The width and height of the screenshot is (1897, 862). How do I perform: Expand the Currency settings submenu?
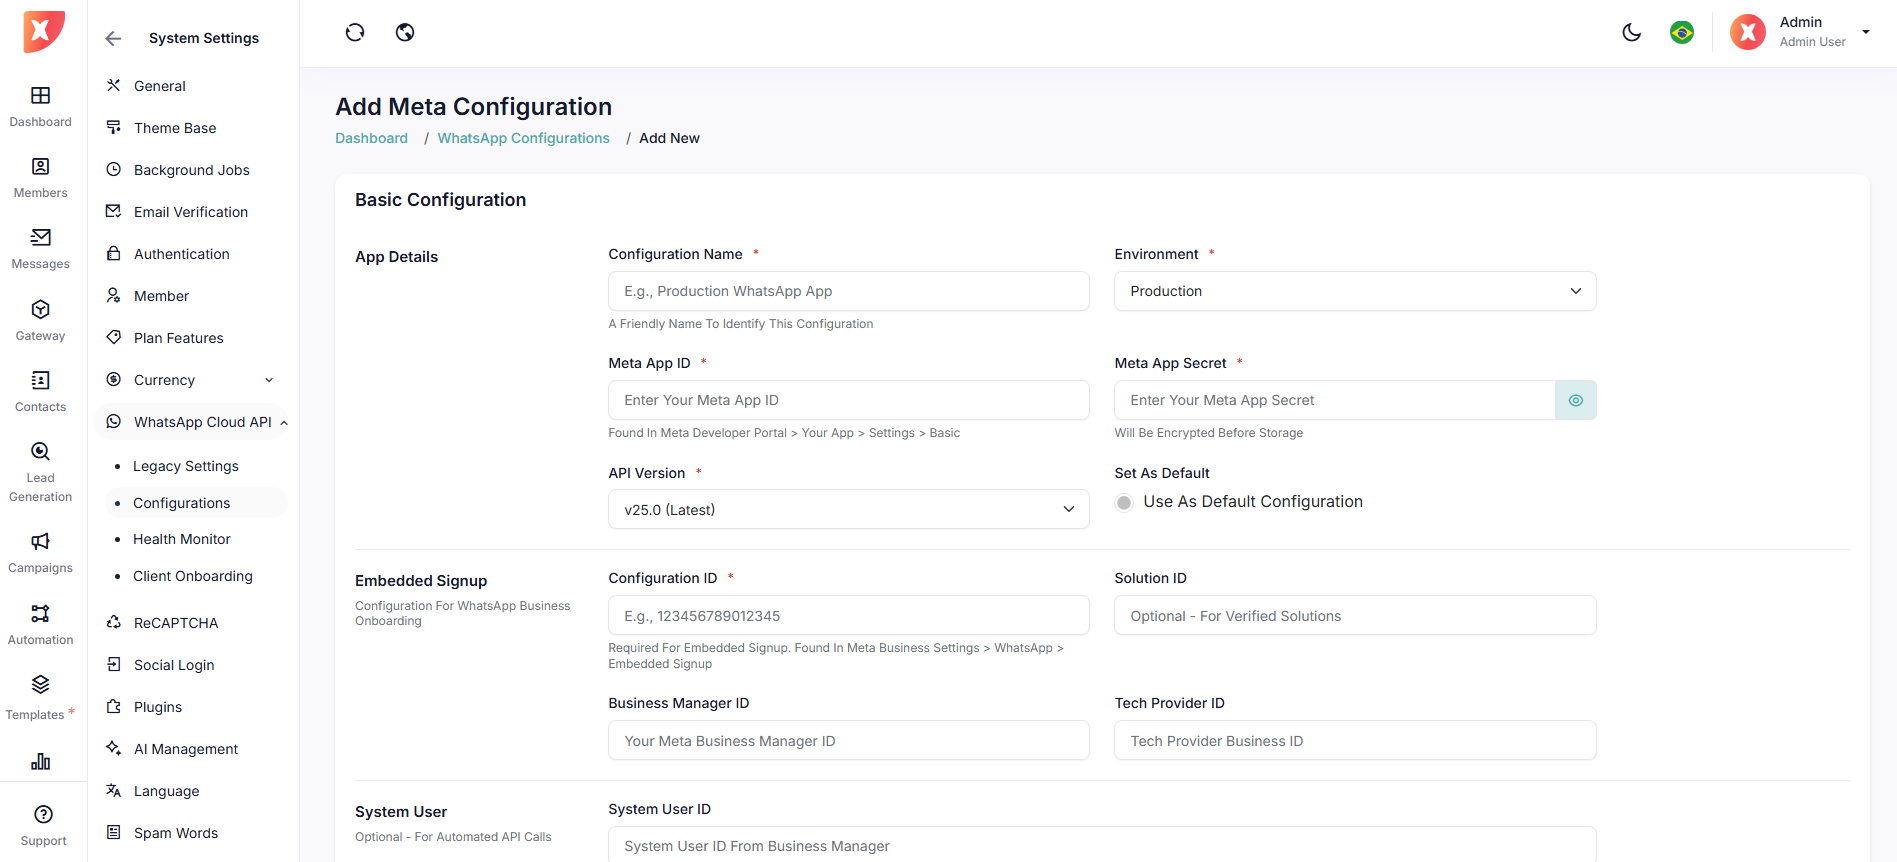pyautogui.click(x=268, y=380)
